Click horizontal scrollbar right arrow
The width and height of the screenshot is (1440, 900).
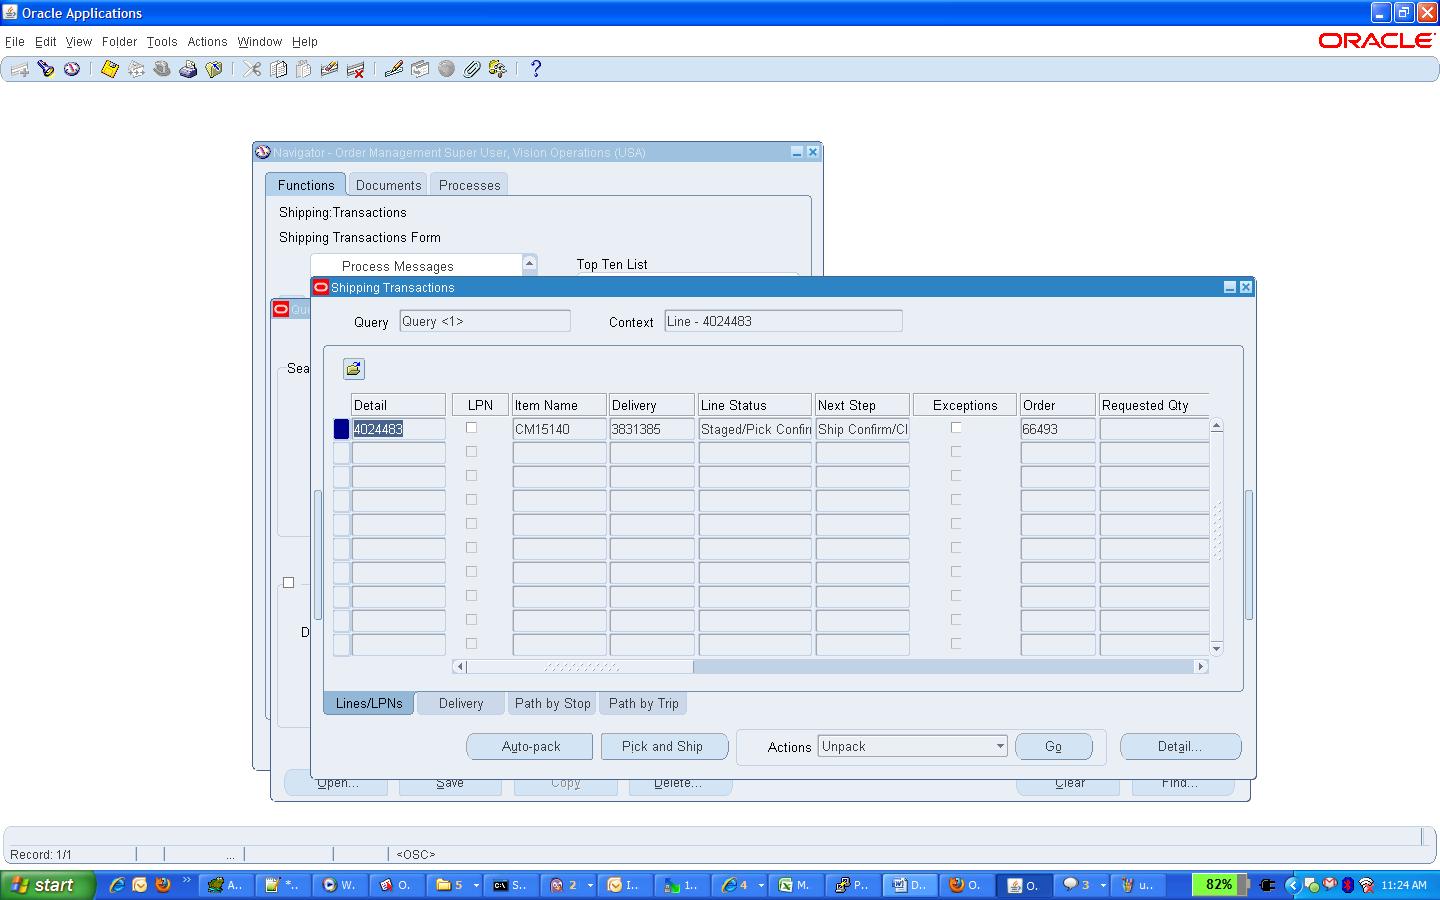click(x=1201, y=667)
